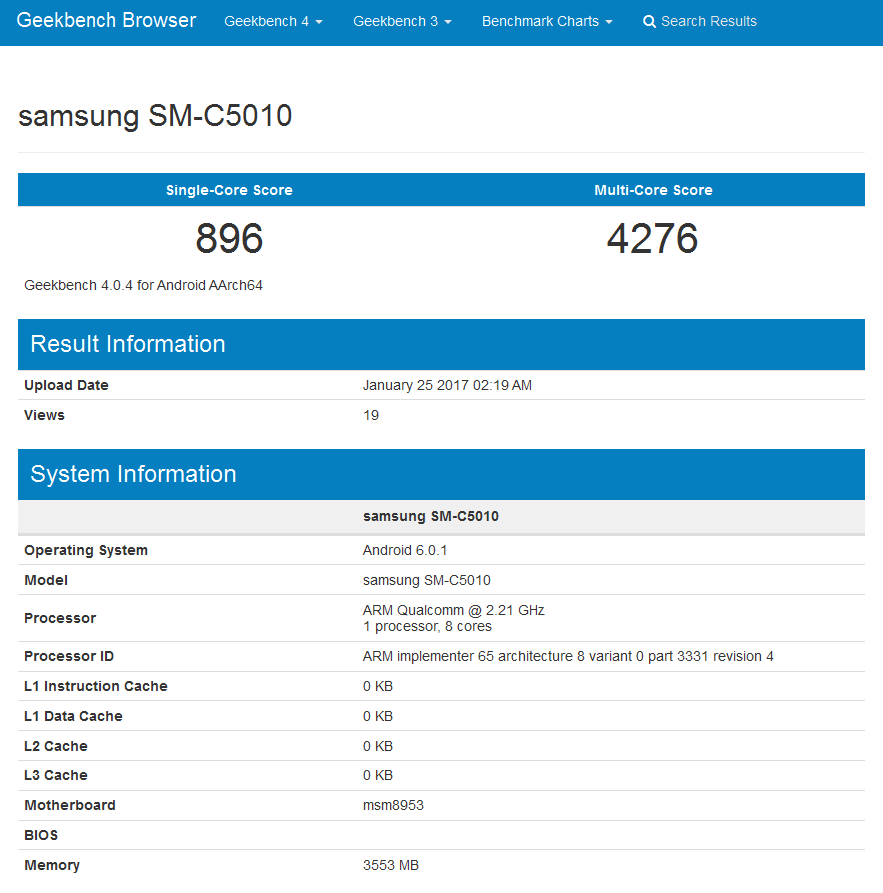Click the BIOS row label
Viewport: 883px width, 893px height.
pos(41,835)
